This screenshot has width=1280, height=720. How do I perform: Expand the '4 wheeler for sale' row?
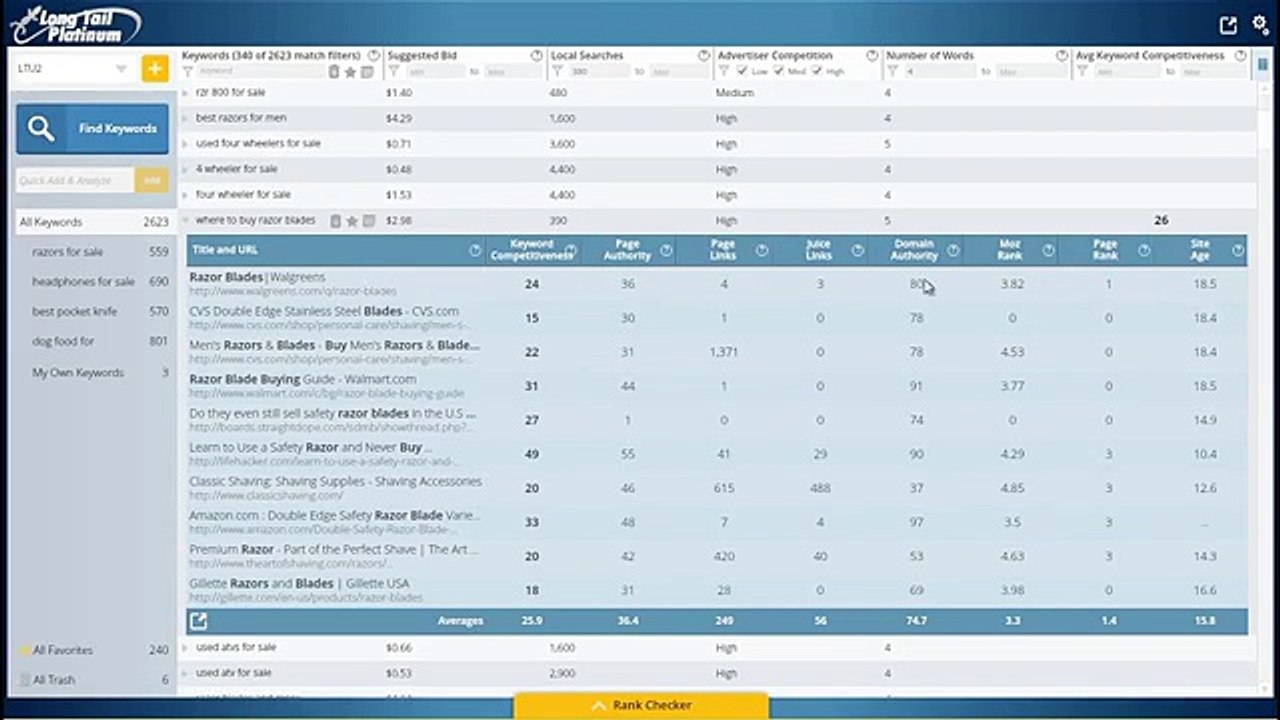coord(185,170)
